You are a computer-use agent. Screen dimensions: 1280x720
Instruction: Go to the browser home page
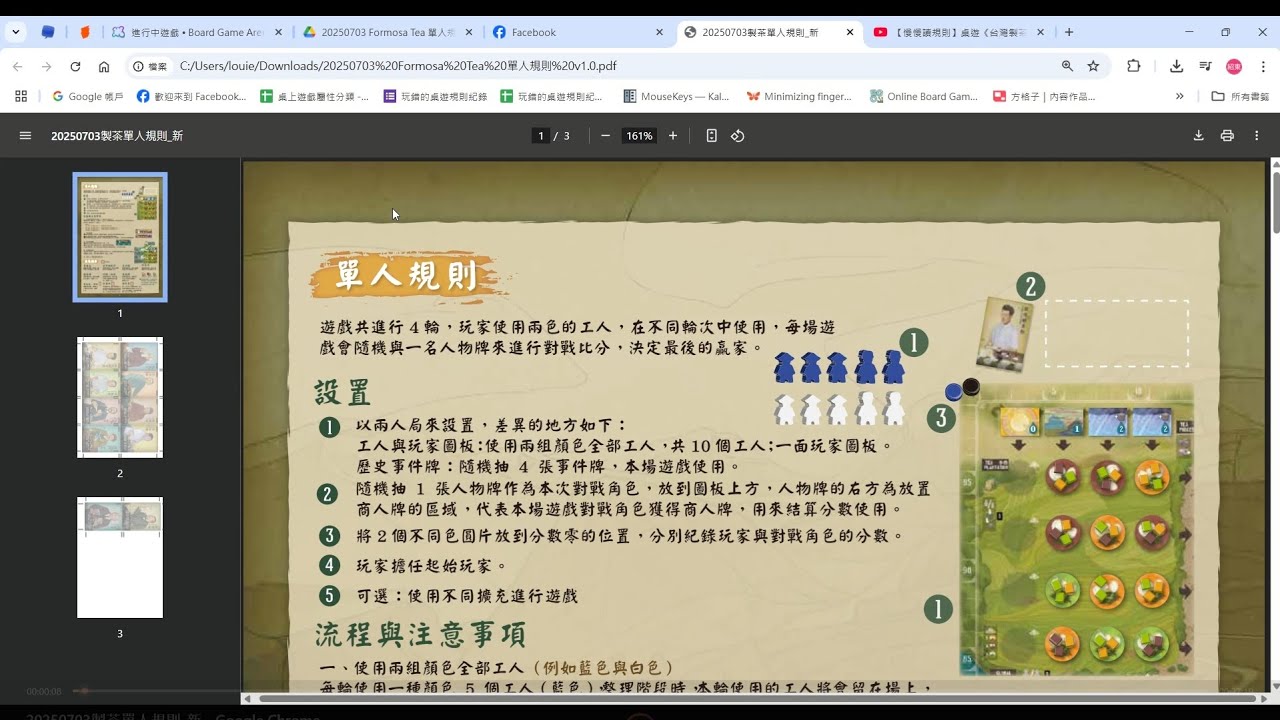[x=104, y=66]
